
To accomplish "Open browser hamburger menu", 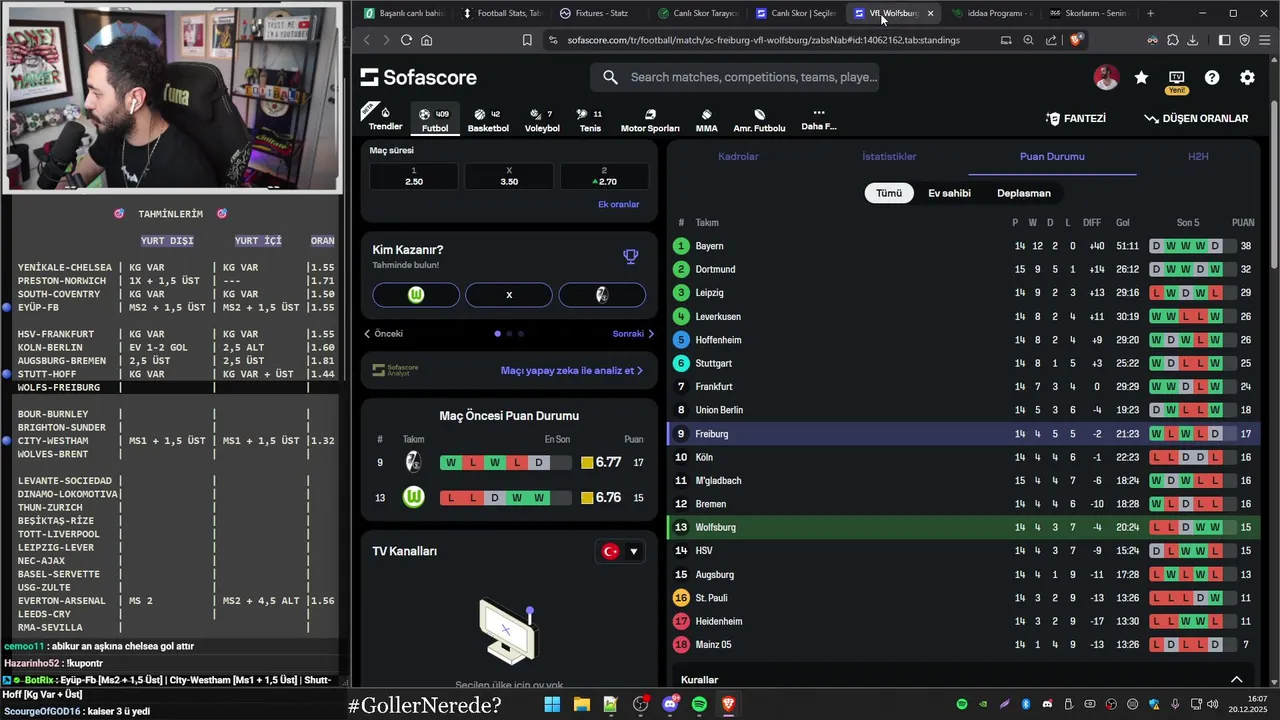I will (x=1263, y=40).
